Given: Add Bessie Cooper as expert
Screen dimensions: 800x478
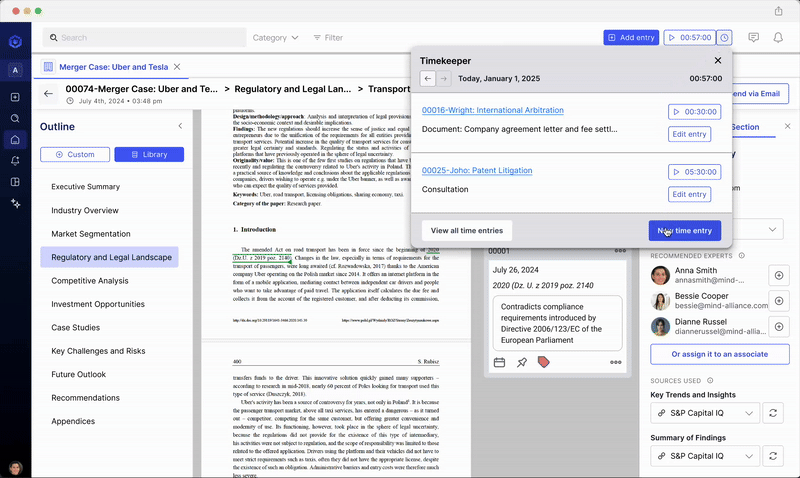Looking at the screenshot, I should 779,301.
